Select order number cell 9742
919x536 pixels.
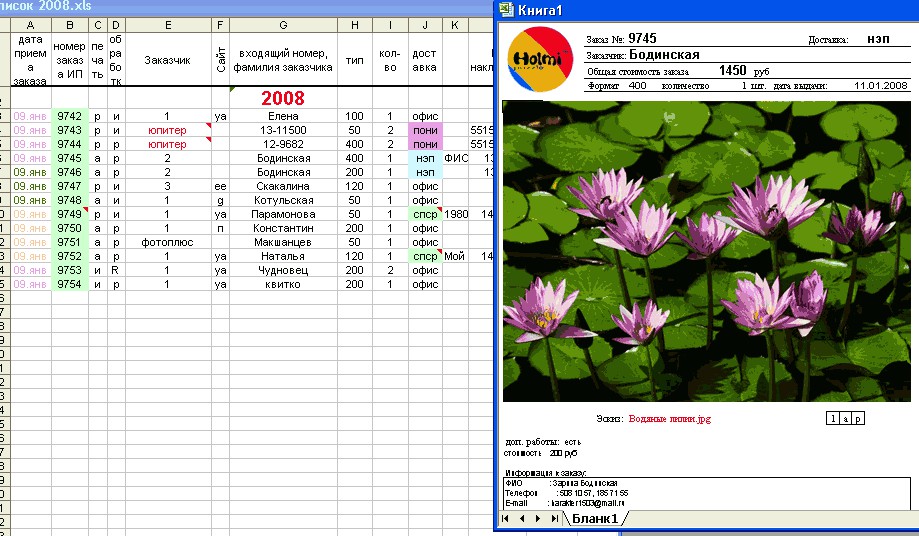tap(70, 116)
